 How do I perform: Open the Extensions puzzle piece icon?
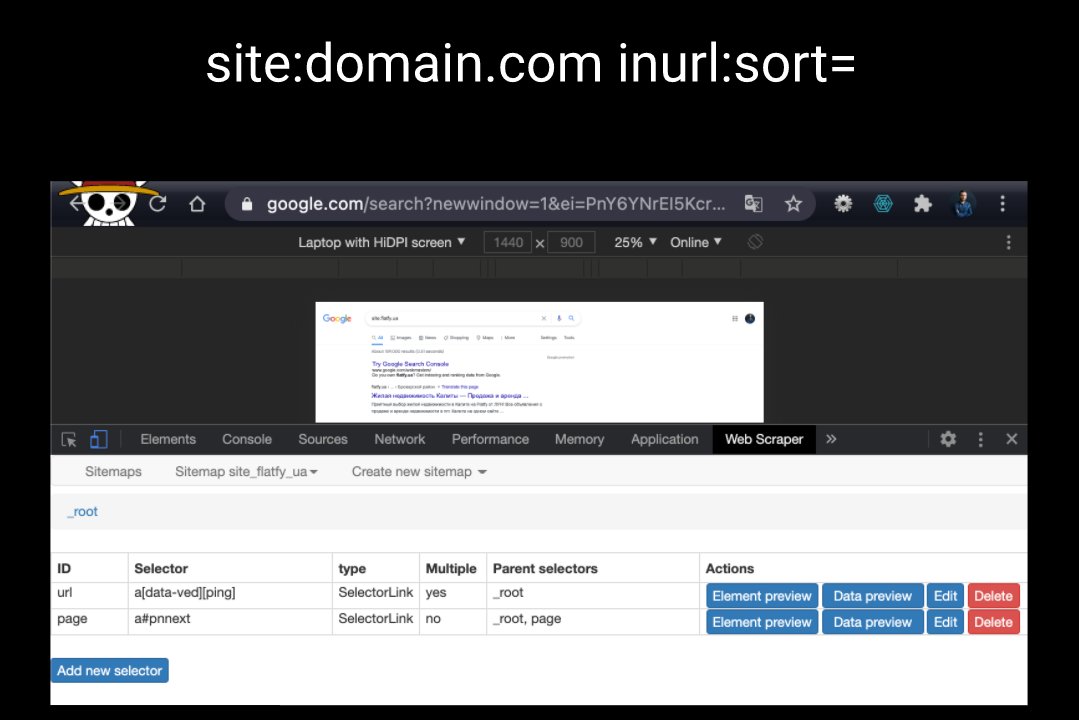coord(922,204)
